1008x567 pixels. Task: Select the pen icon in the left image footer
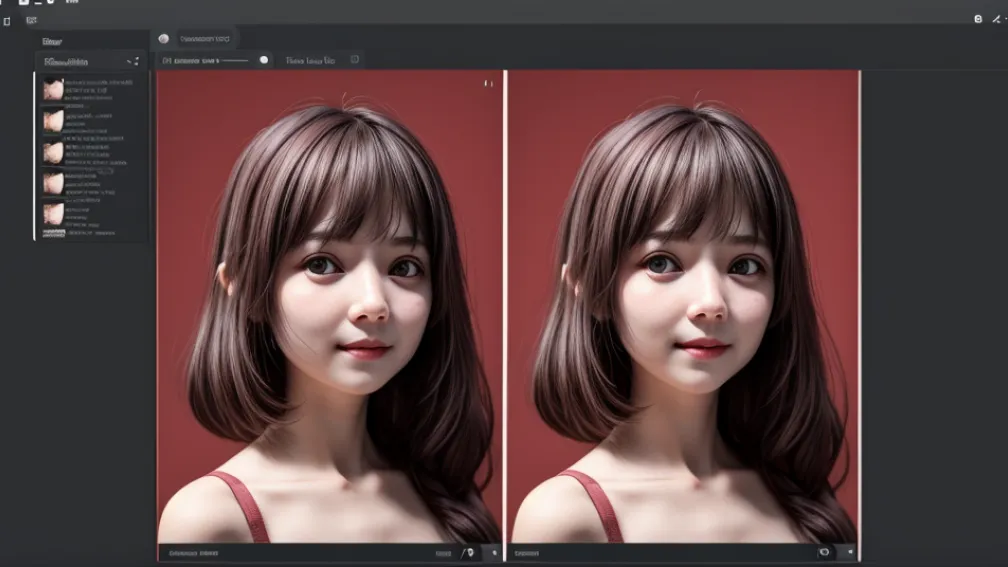click(468, 552)
